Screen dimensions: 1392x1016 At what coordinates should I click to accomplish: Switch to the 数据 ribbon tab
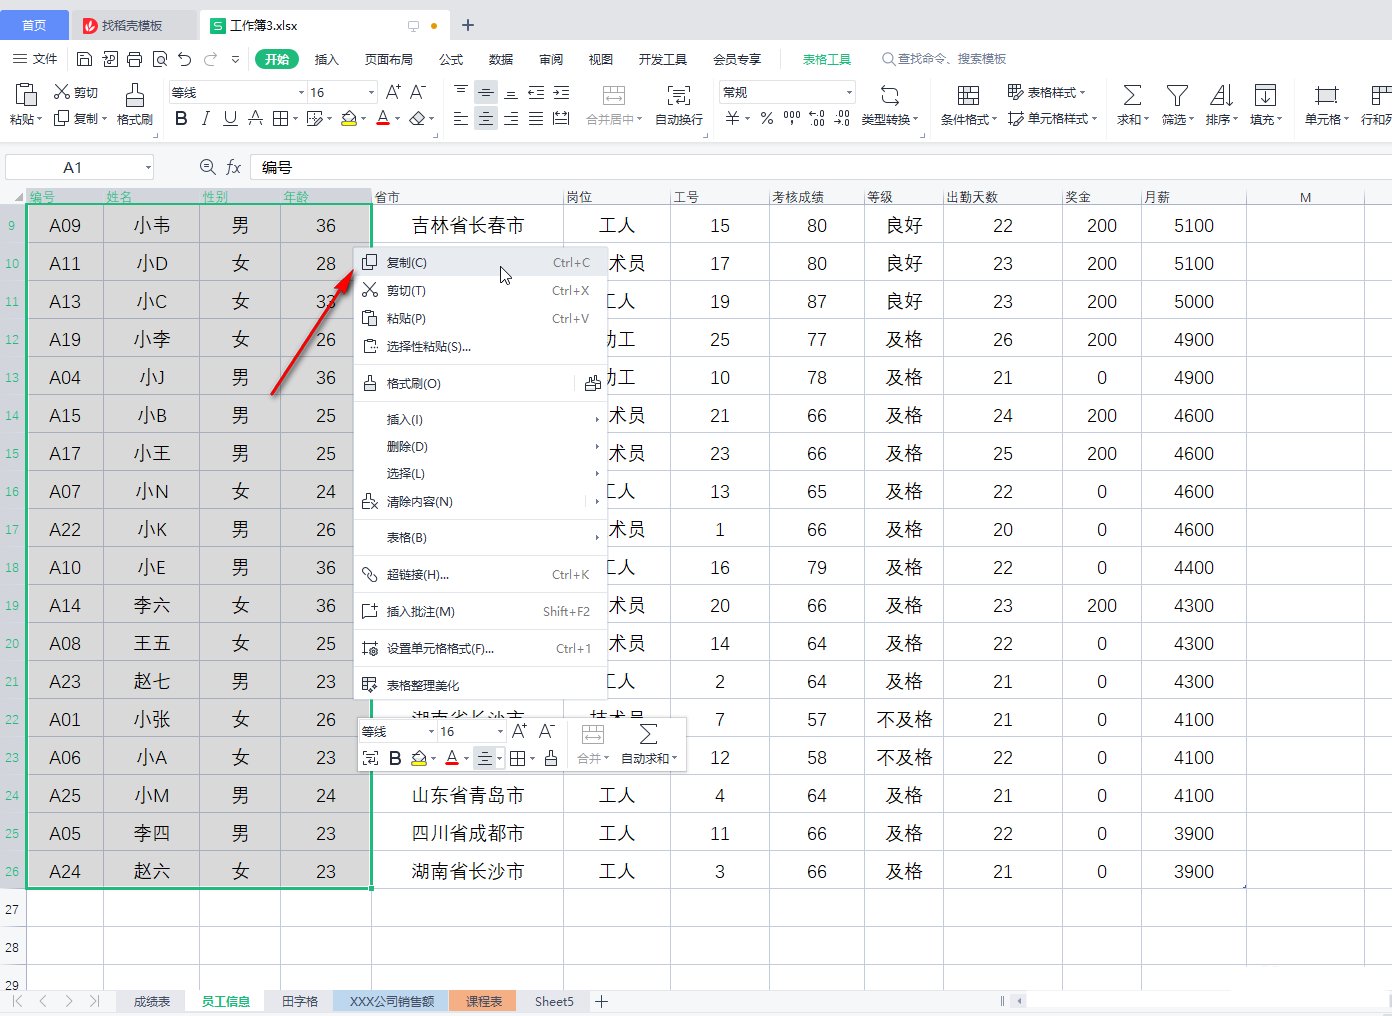[x=500, y=59]
